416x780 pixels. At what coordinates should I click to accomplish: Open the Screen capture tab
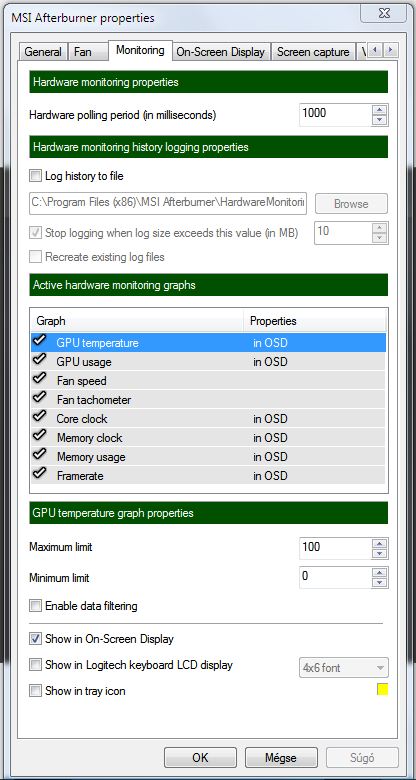(313, 52)
